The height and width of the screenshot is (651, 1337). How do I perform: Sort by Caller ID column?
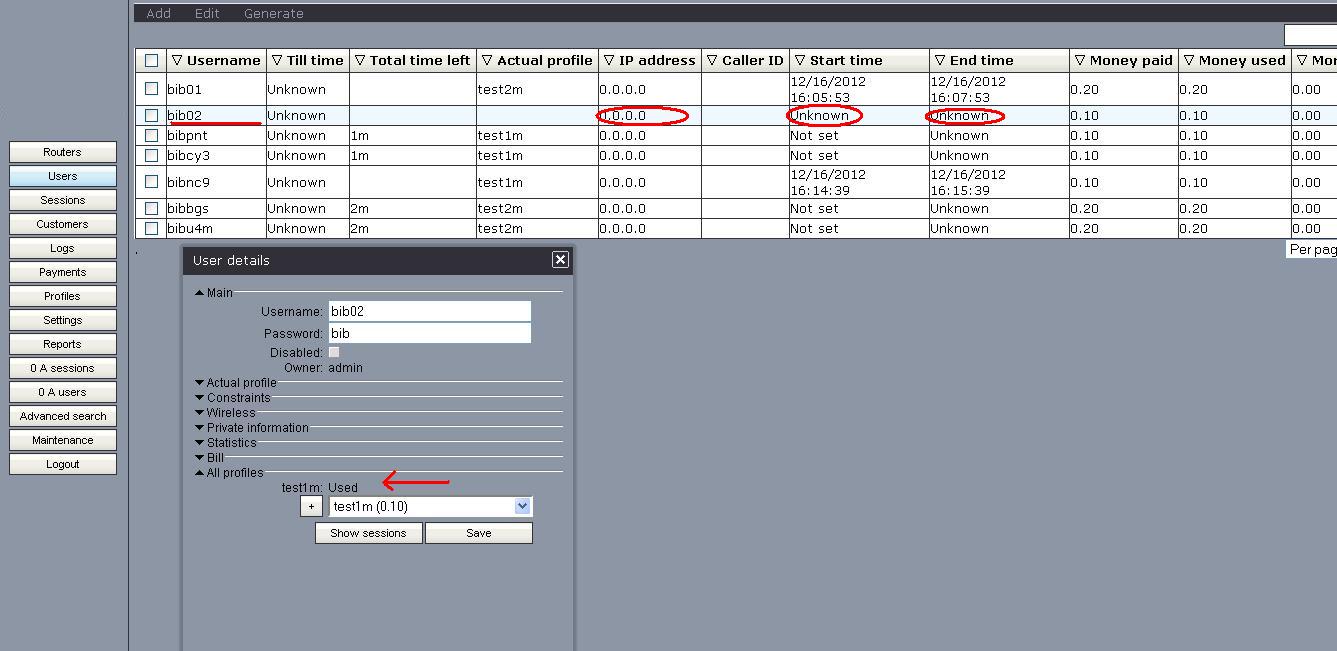tap(745, 60)
